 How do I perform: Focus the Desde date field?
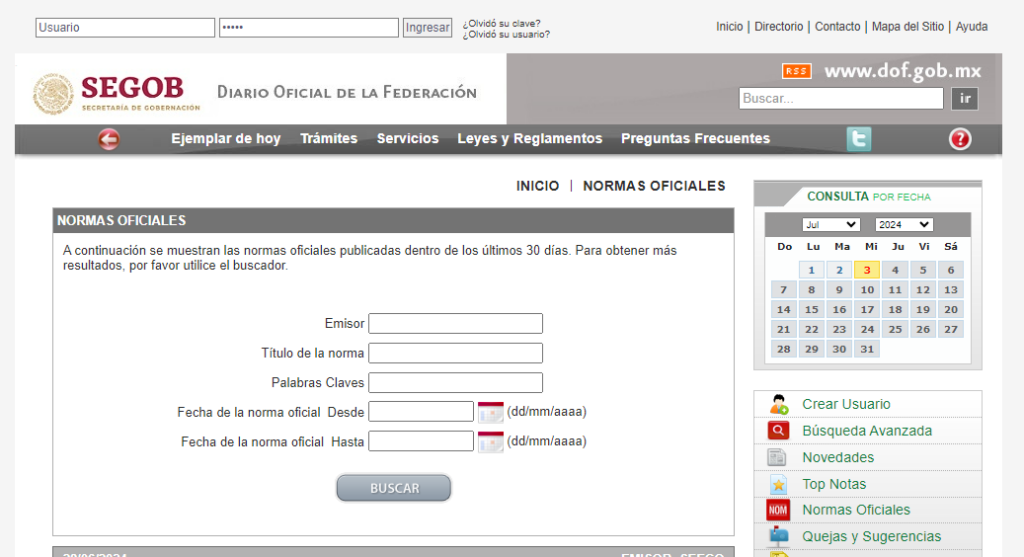tap(421, 411)
